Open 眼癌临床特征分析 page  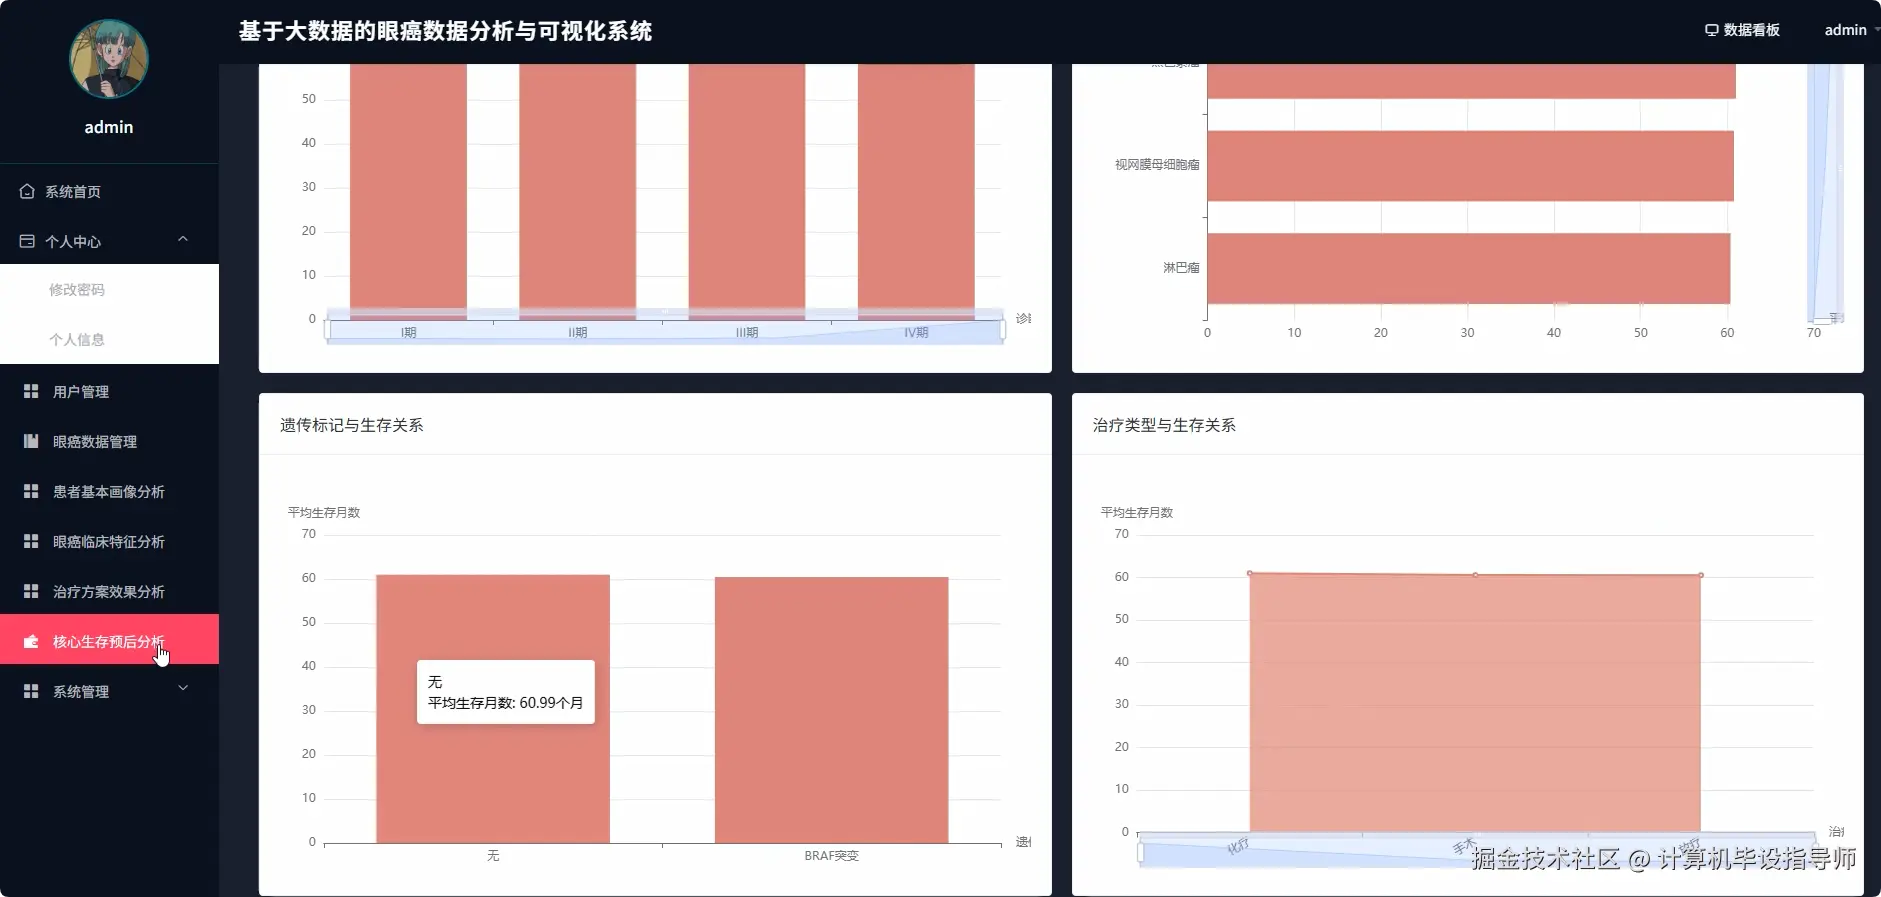(109, 541)
